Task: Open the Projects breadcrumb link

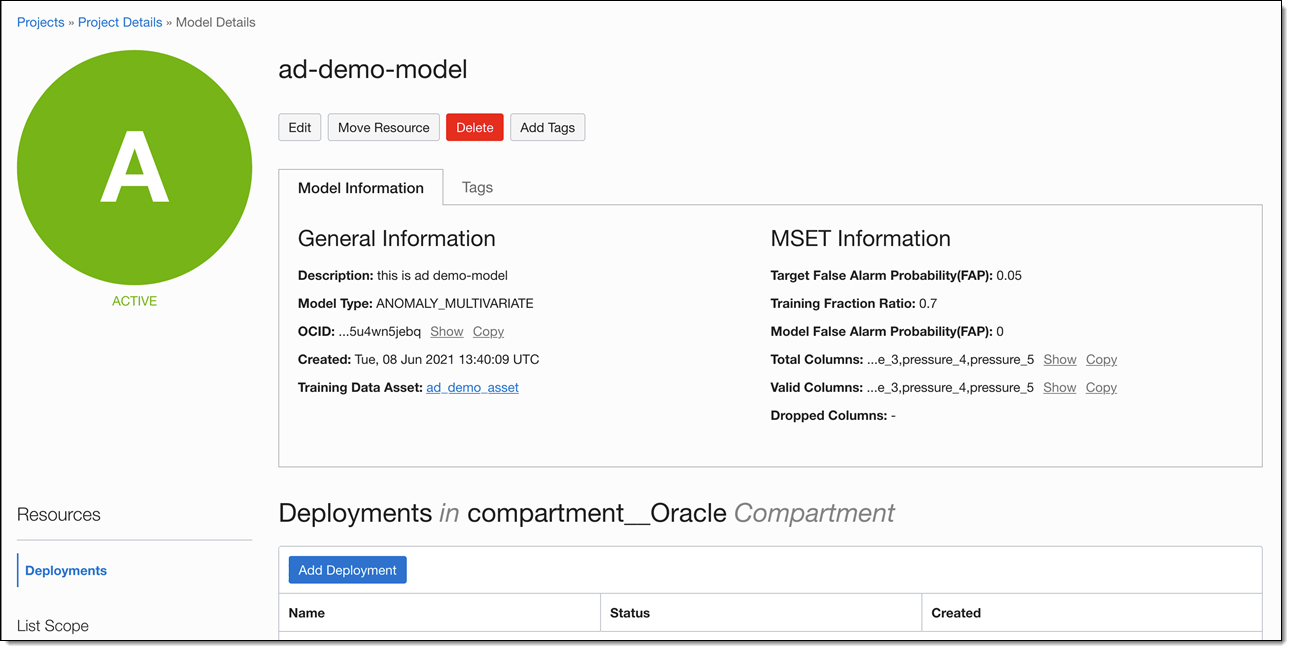Action: tap(41, 22)
